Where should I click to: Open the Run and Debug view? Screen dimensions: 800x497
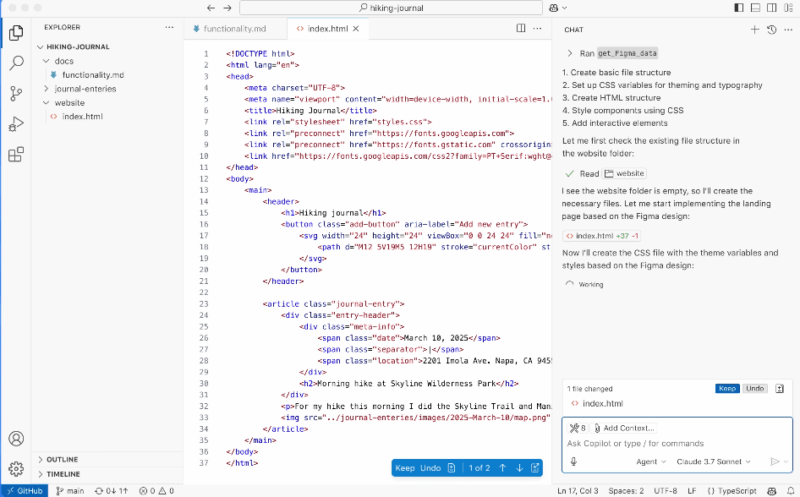[16, 124]
